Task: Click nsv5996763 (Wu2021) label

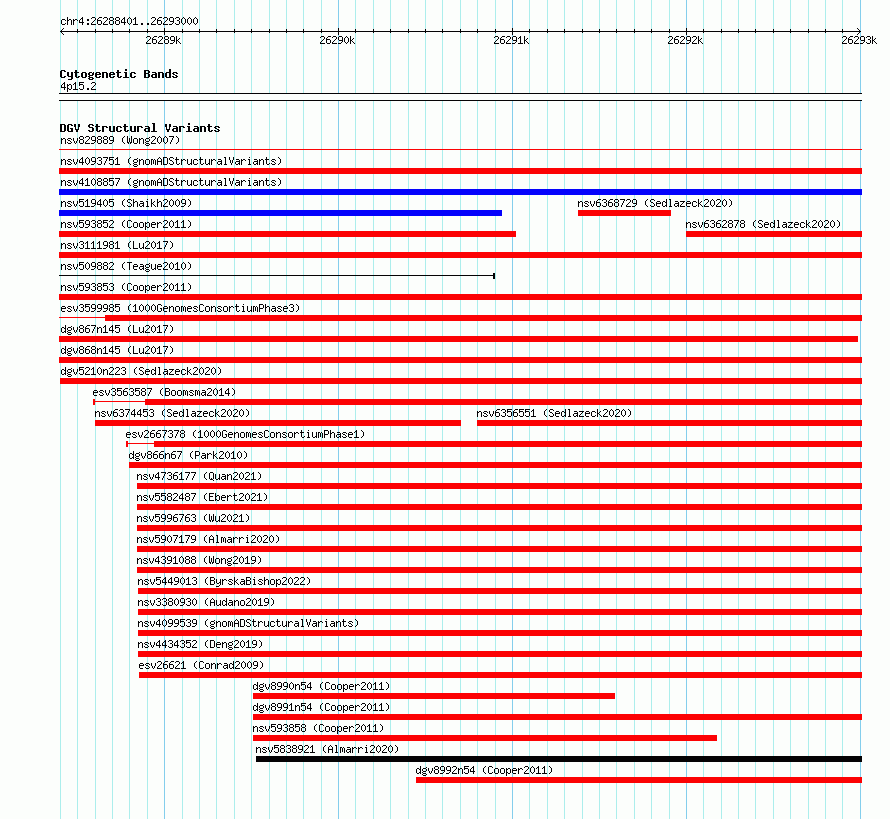Action: (x=193, y=518)
